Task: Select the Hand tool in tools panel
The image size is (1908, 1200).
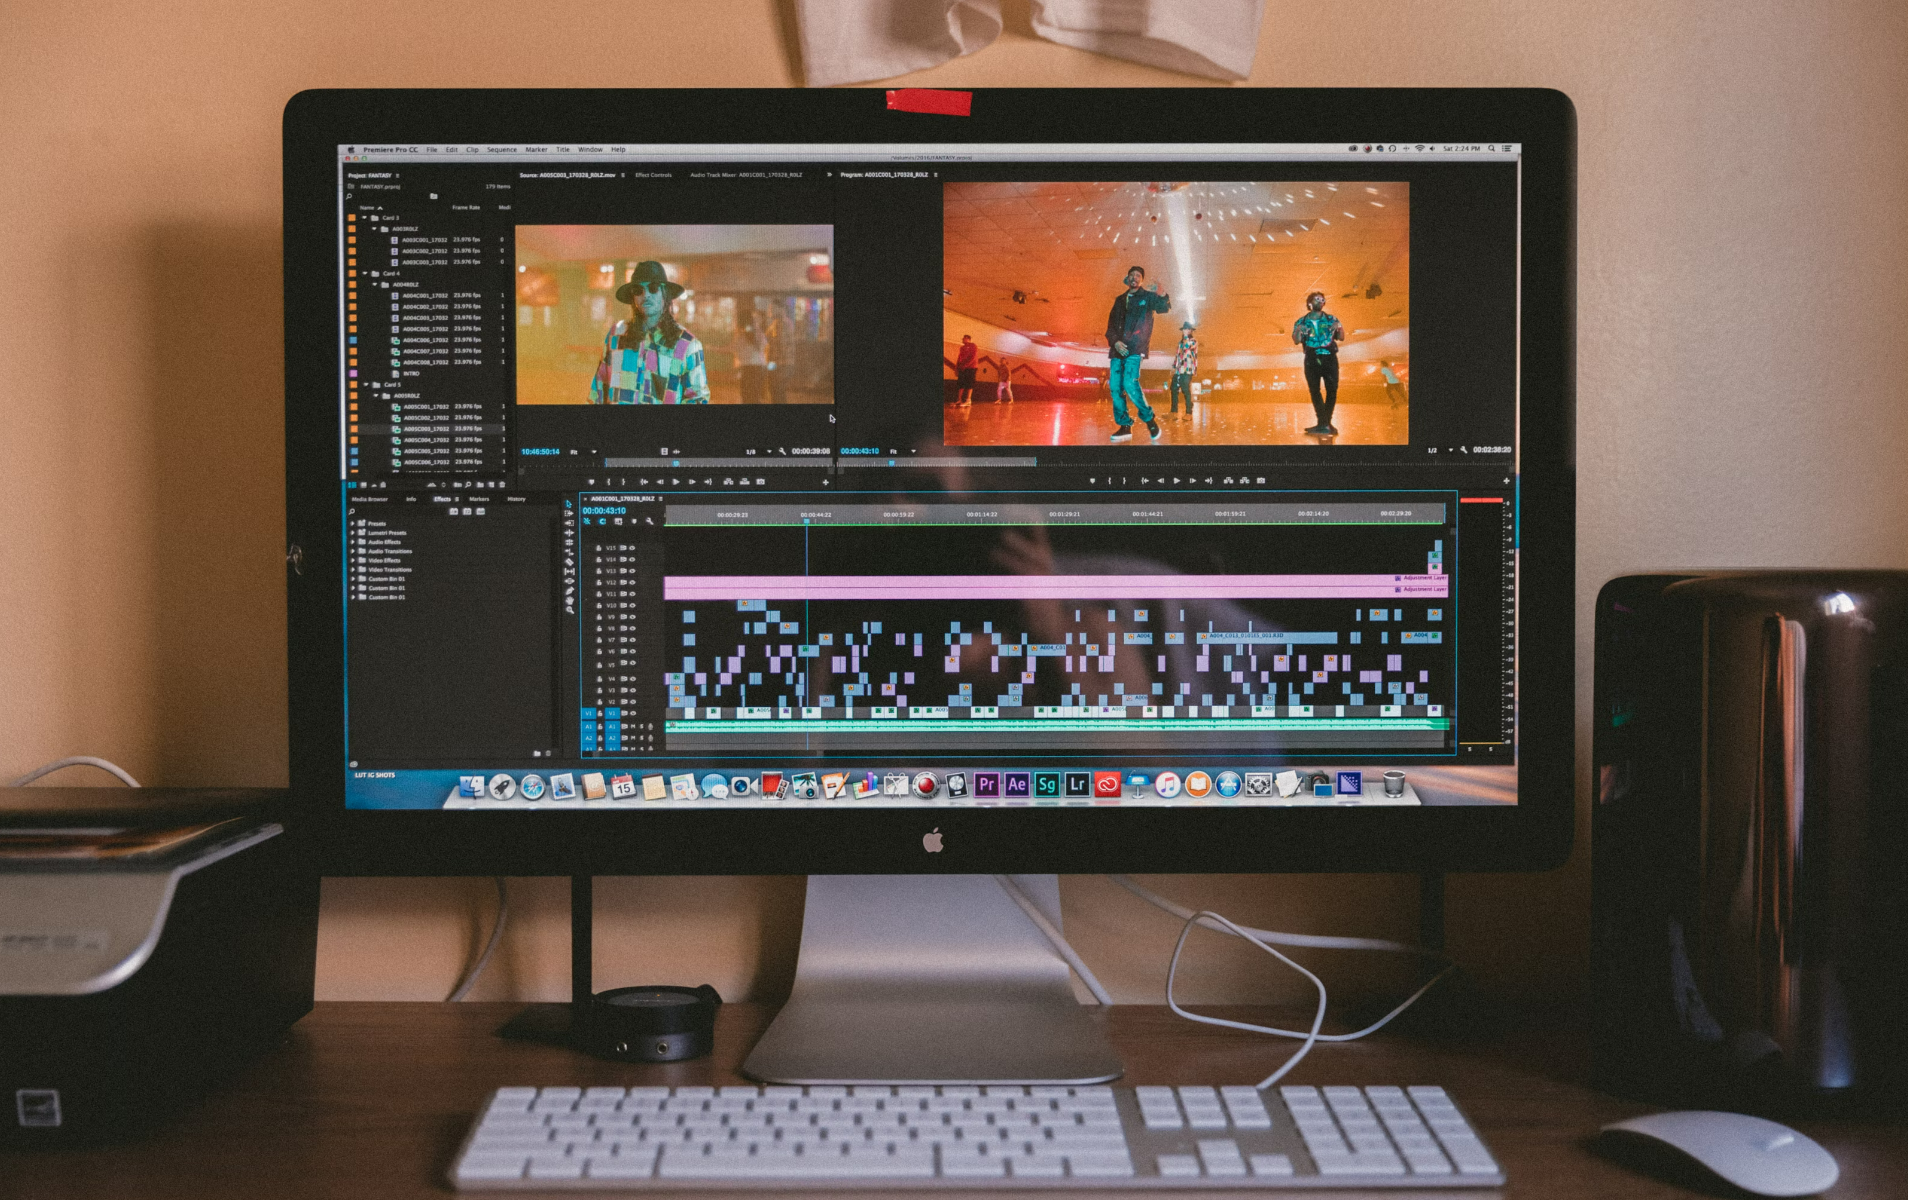Action: point(569,600)
